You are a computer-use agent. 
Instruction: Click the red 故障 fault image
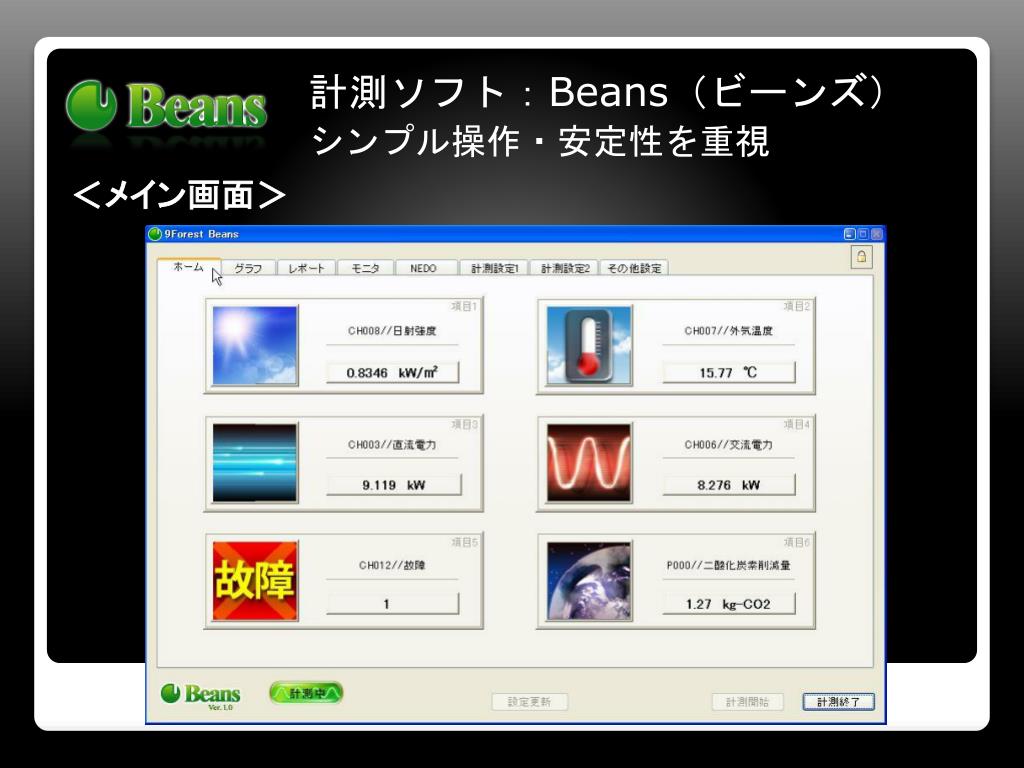coord(255,581)
